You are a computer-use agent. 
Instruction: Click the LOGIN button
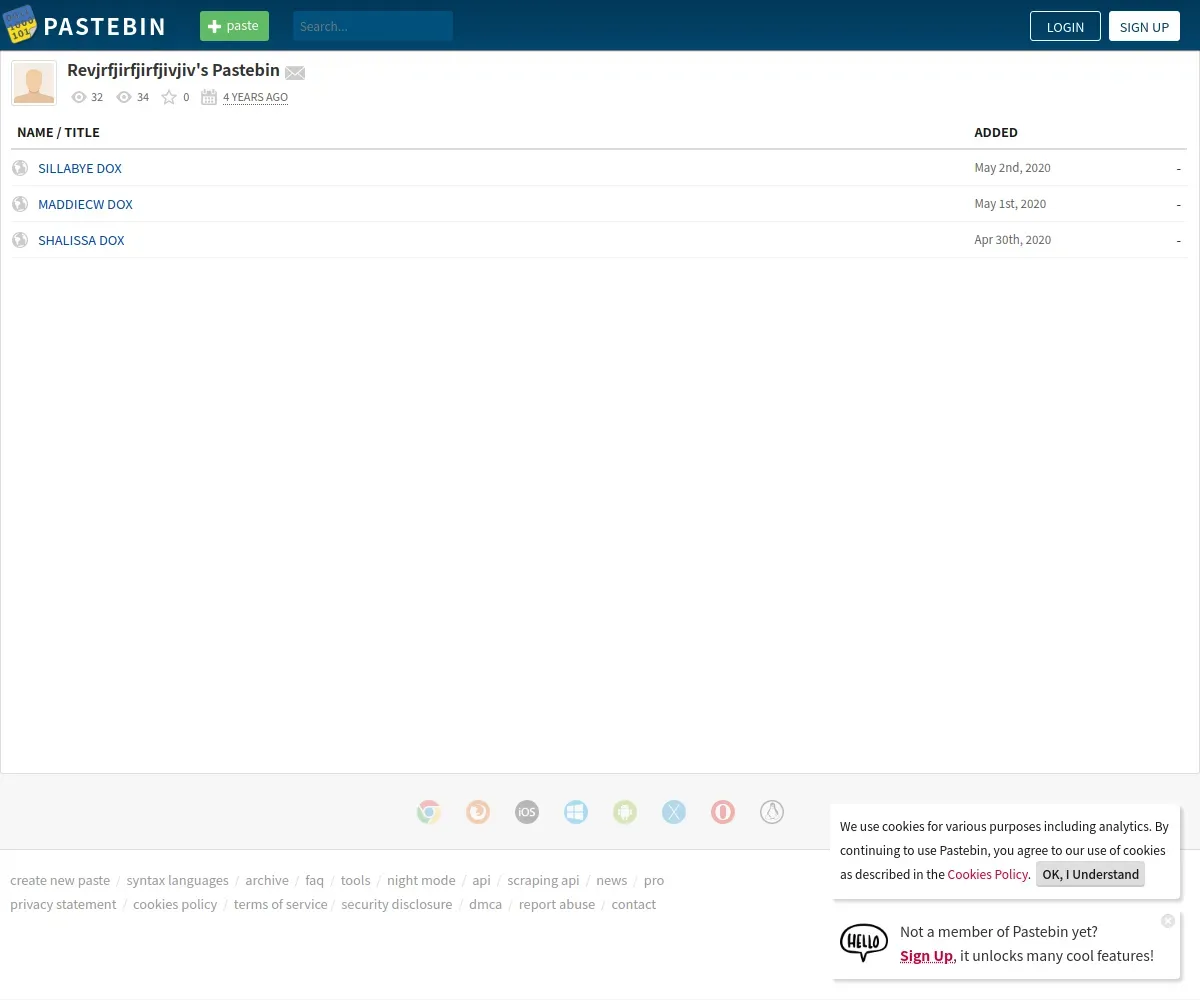[x=1065, y=26]
